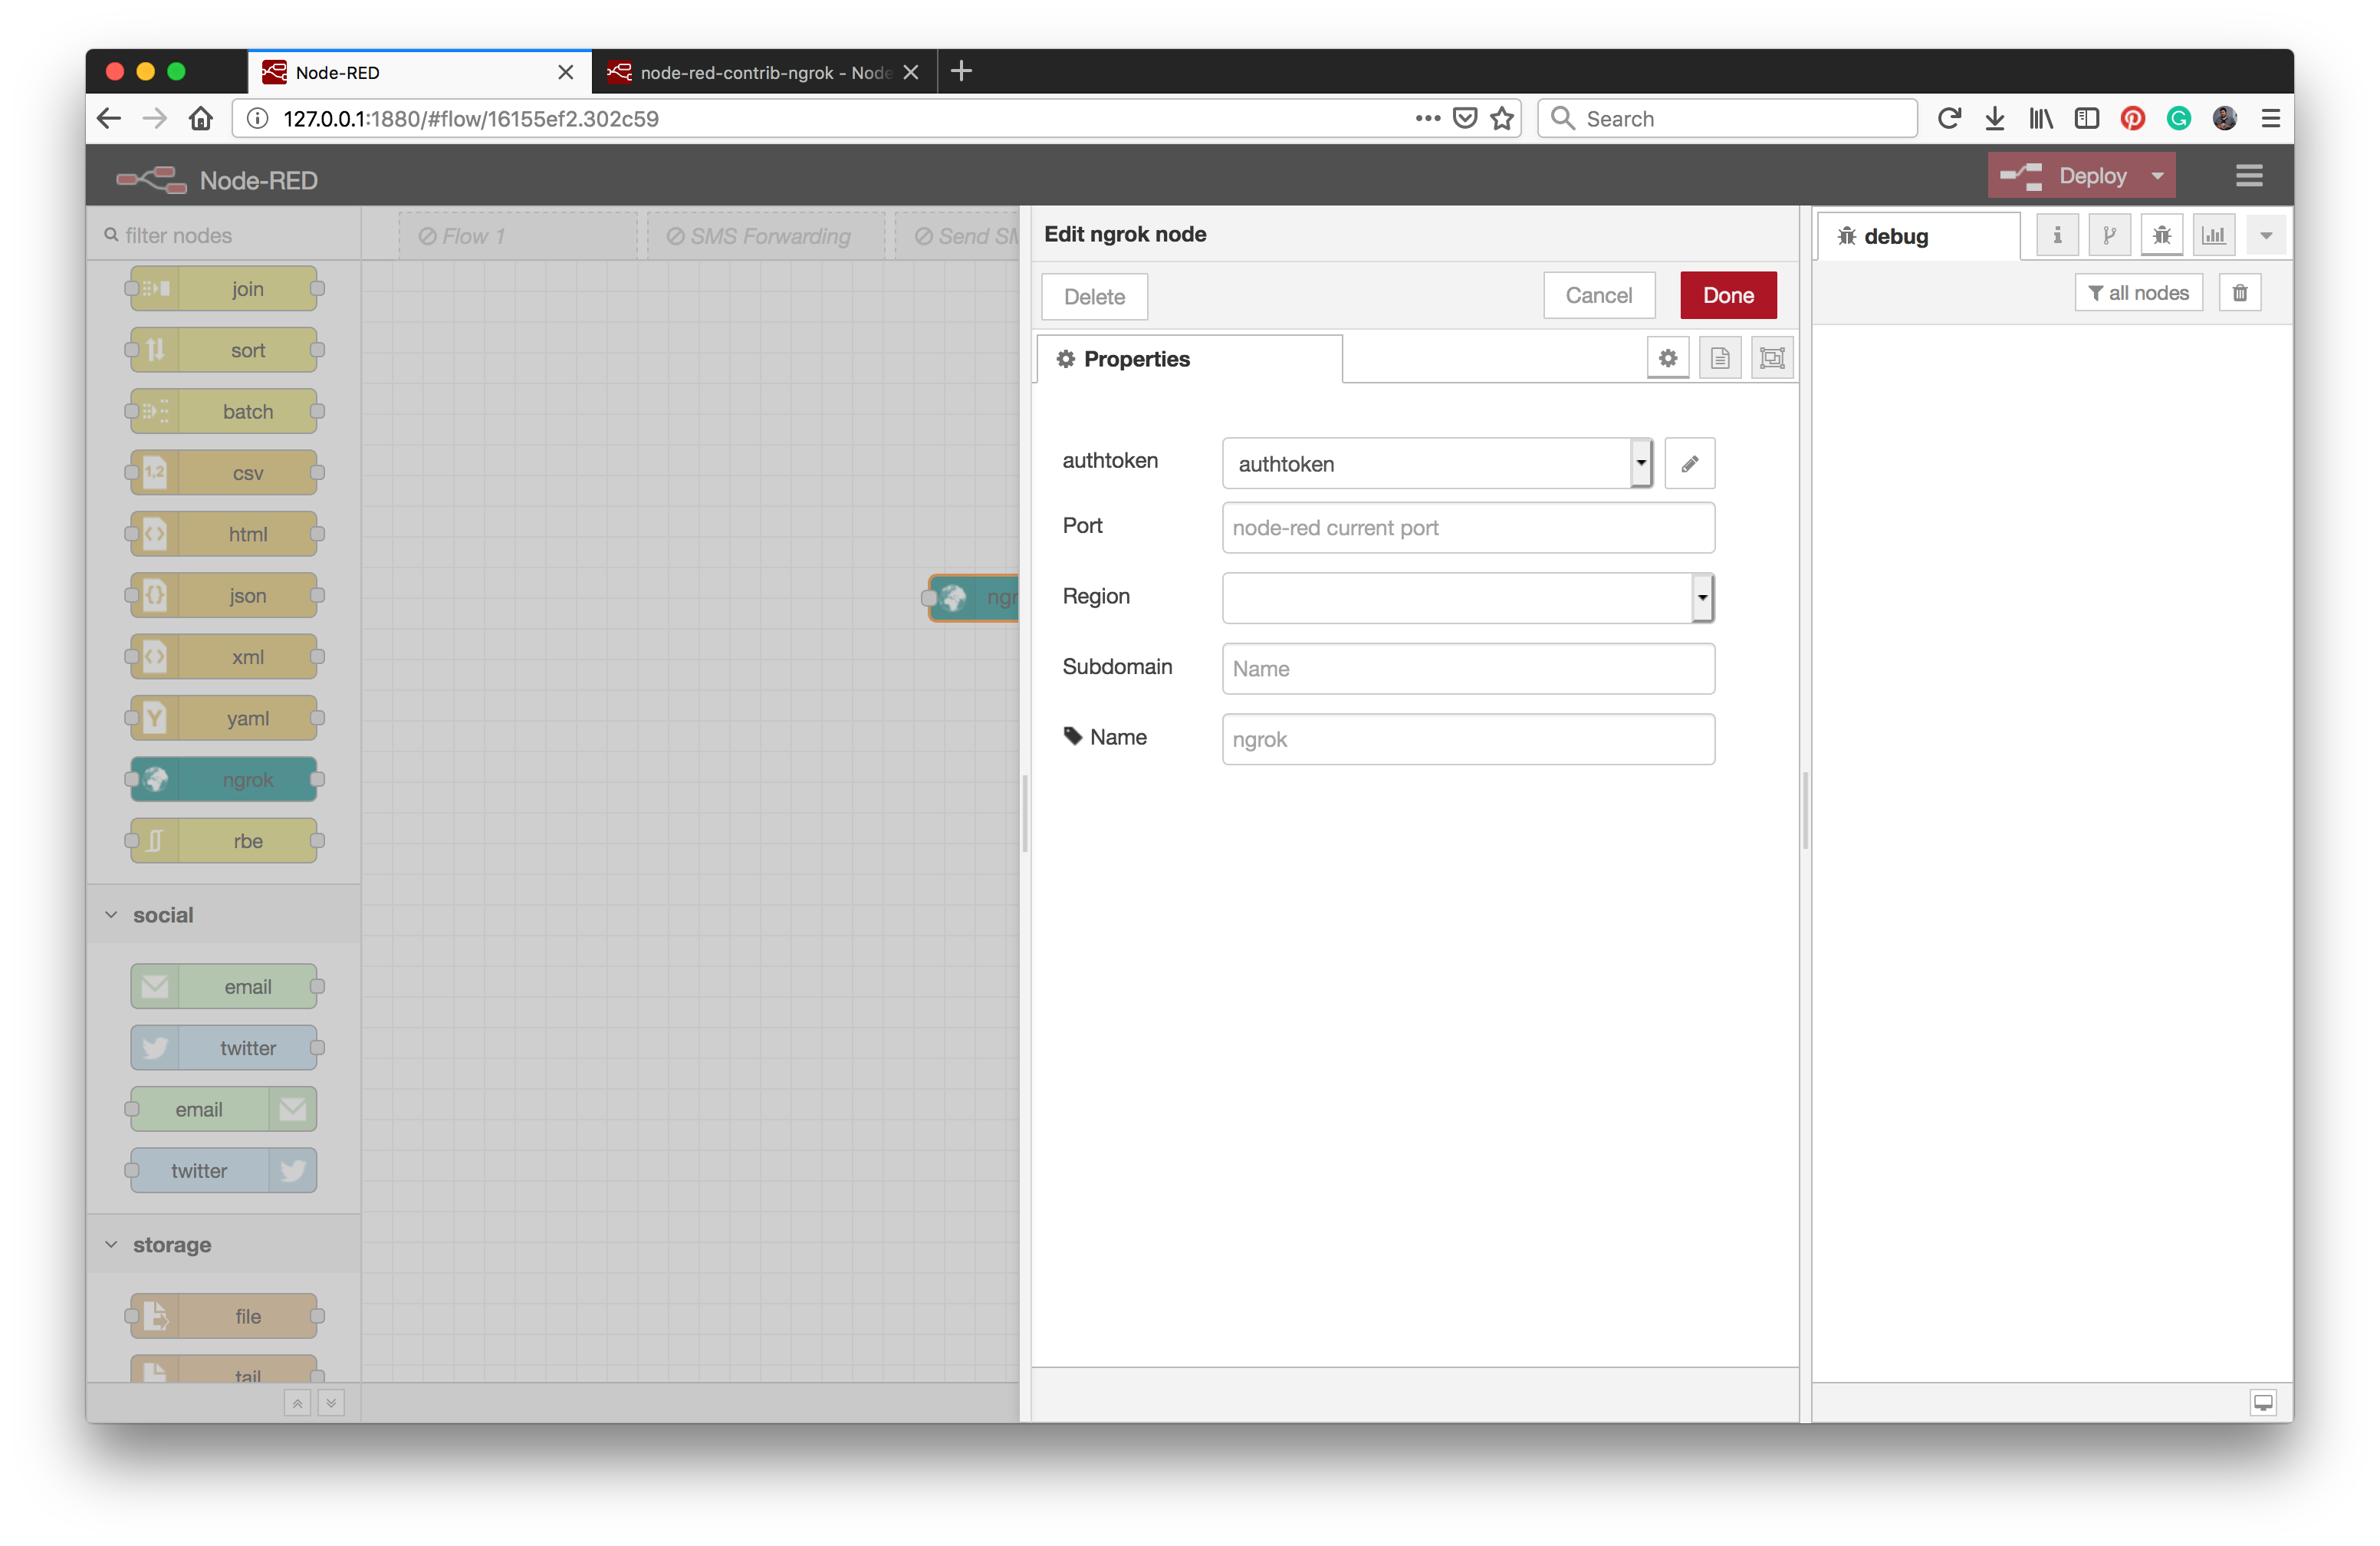Image resolution: width=2380 pixels, height=1546 pixels.
Task: Focus the filter nodes search box
Action: 224,236
